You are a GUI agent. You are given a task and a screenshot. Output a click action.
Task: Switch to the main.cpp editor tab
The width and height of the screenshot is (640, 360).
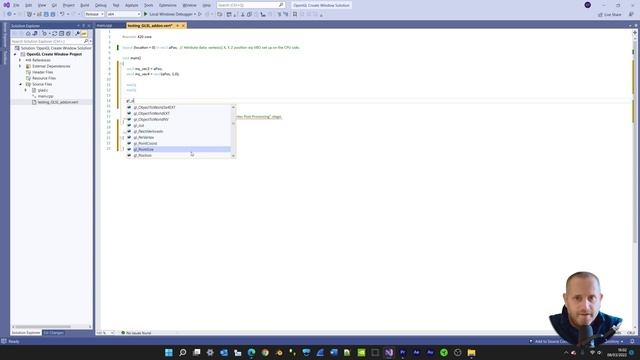[104, 26]
